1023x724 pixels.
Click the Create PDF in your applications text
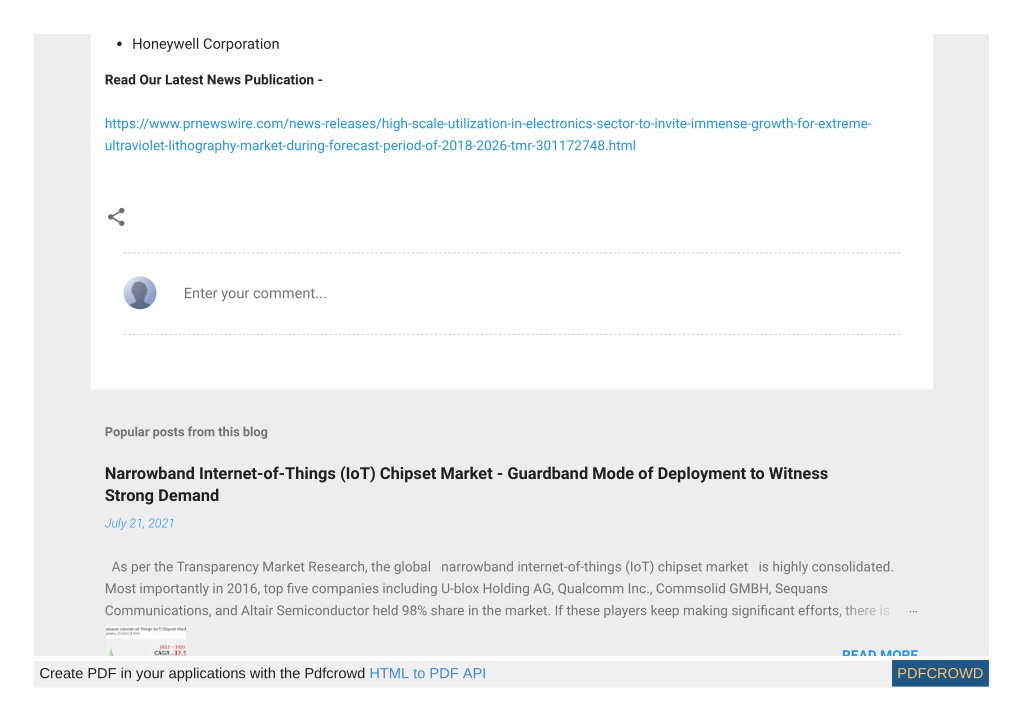coord(202,674)
